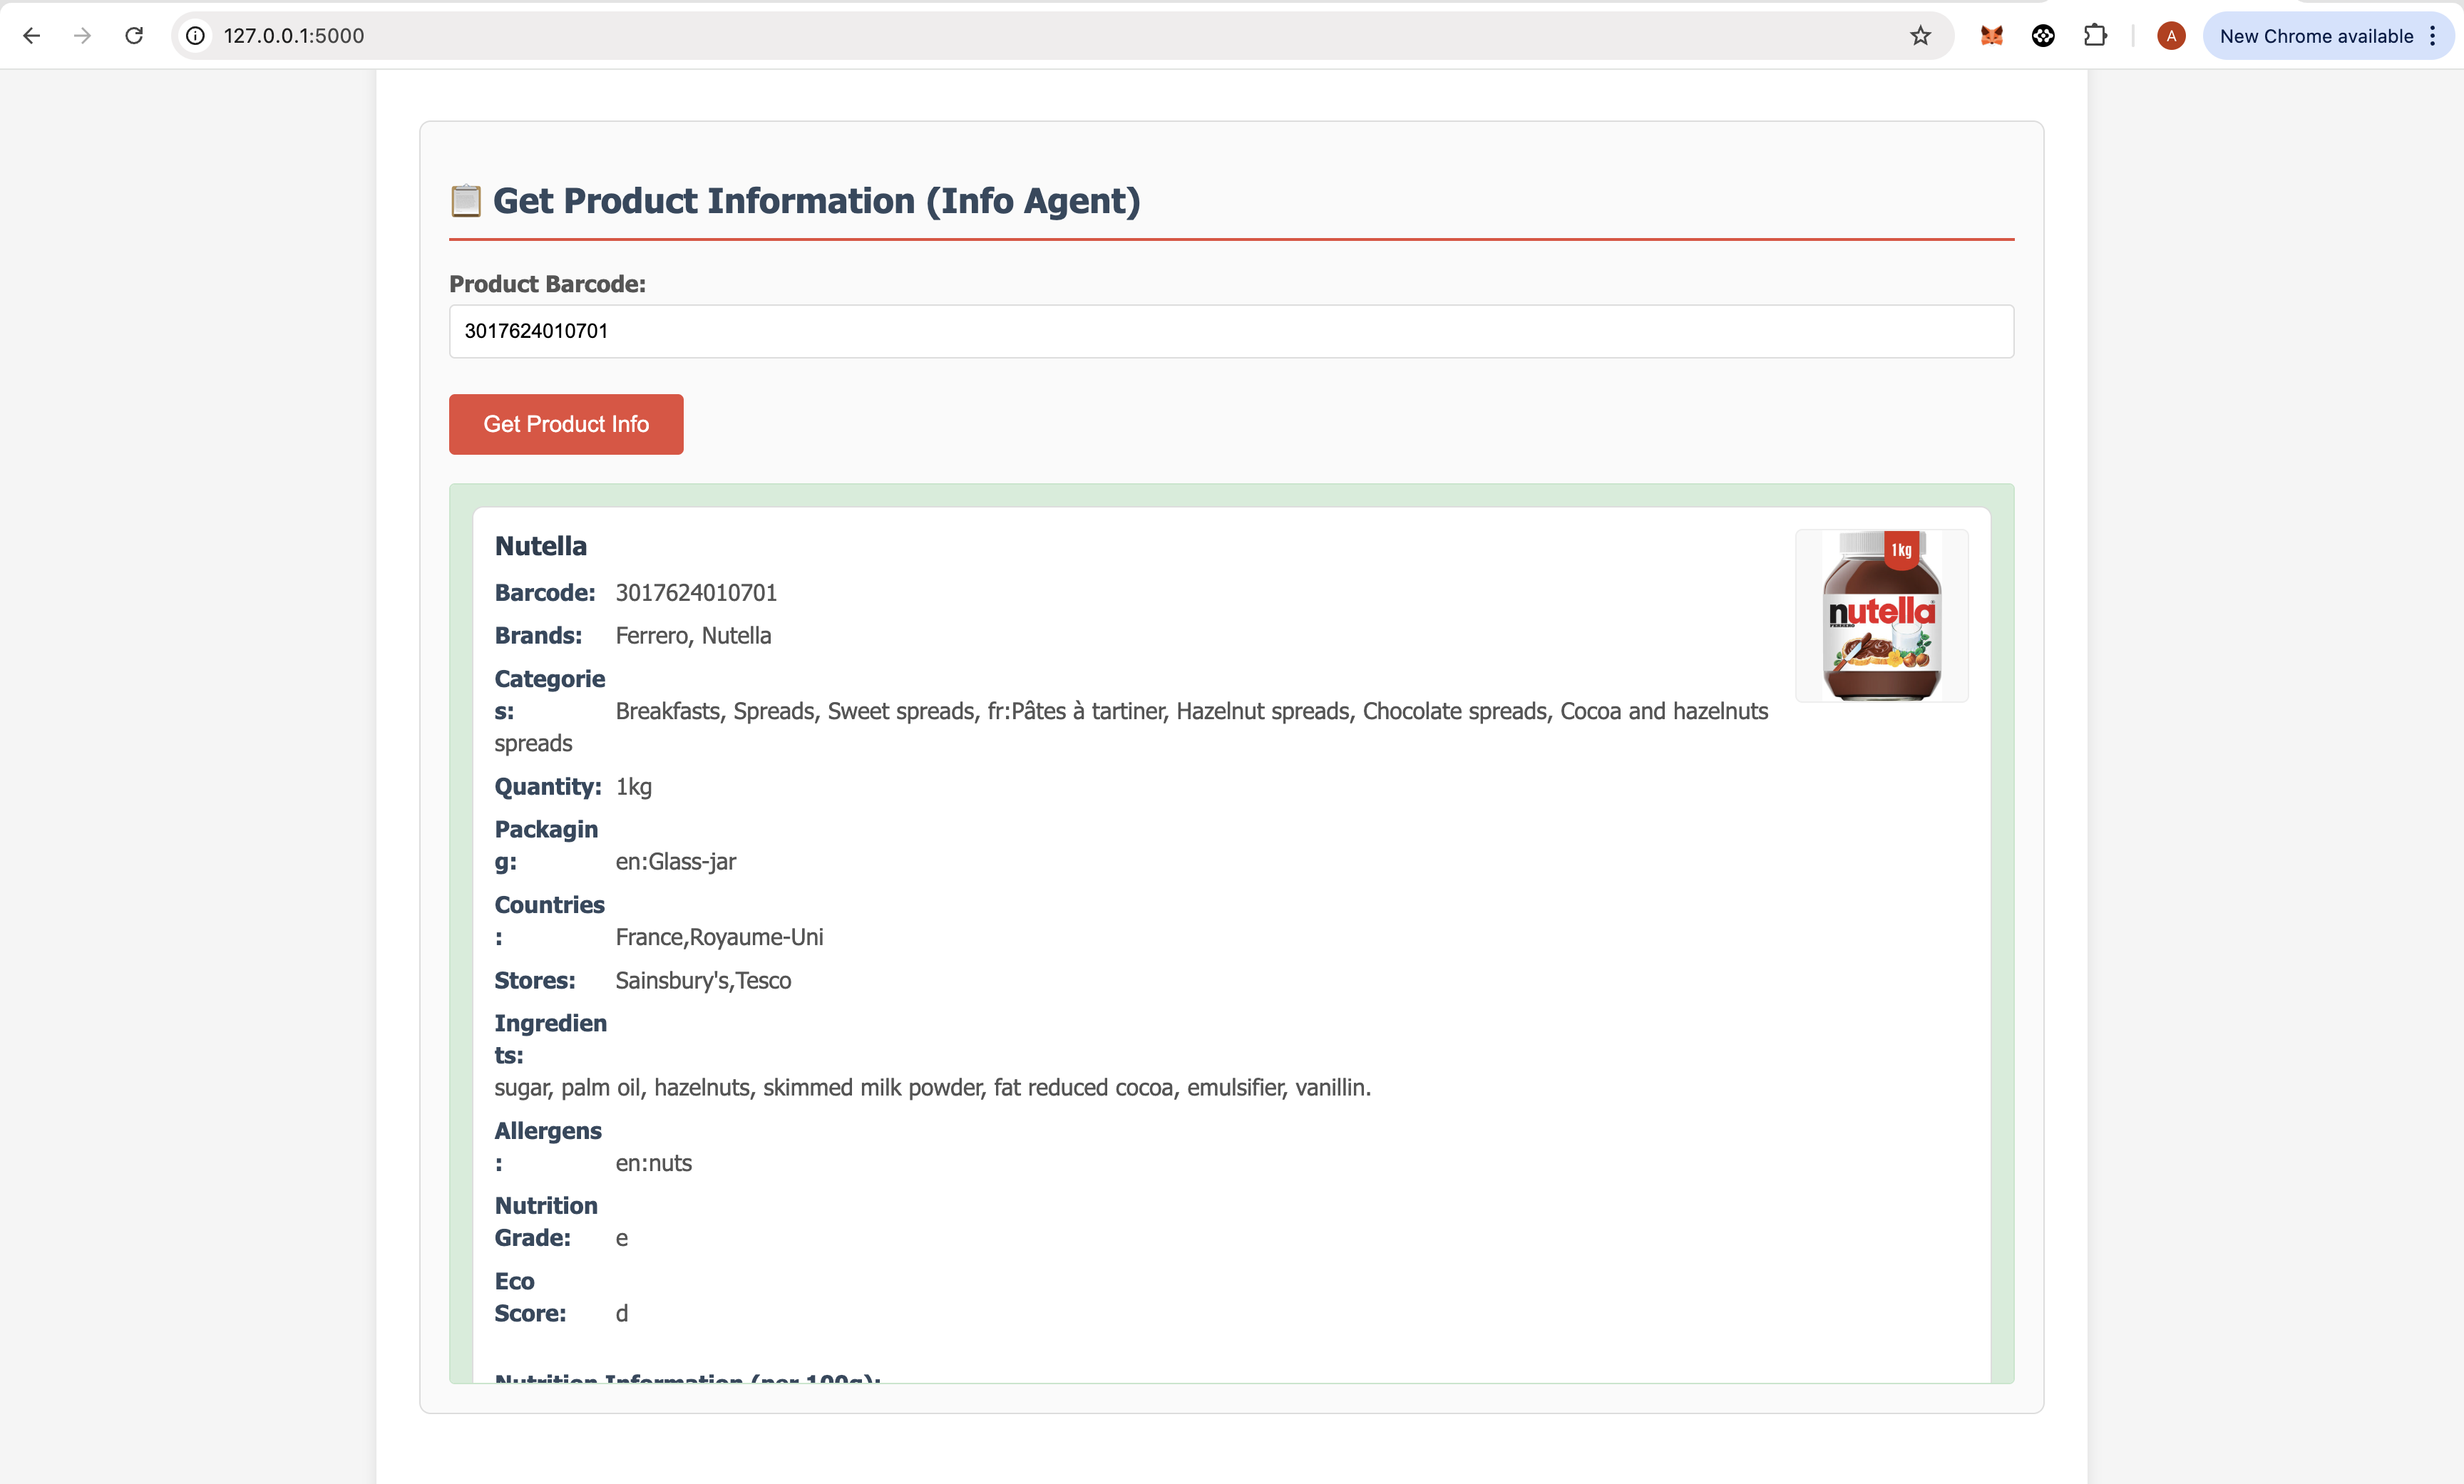
Task: Click the brands value Ferrero, Nutella
Action: point(693,636)
